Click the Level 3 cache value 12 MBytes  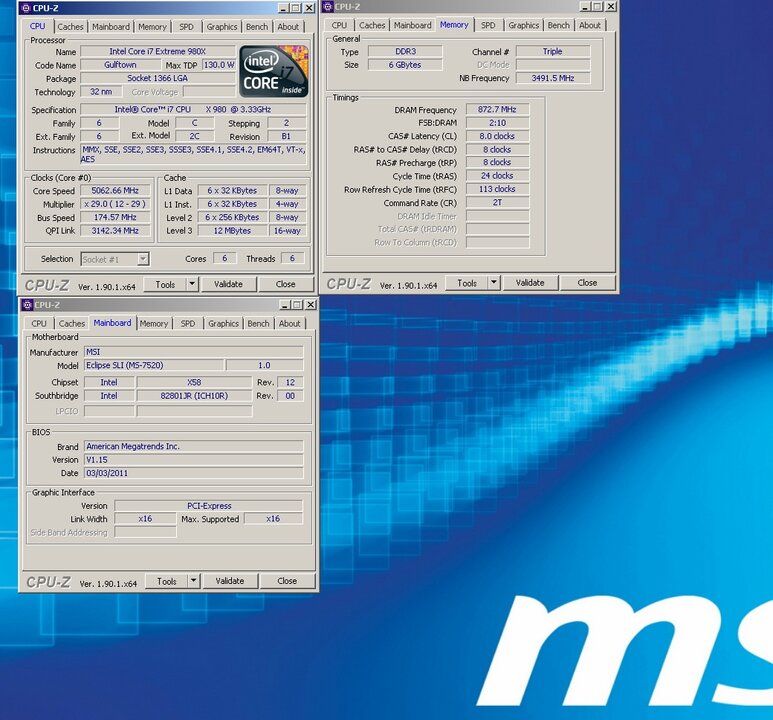tap(232, 230)
